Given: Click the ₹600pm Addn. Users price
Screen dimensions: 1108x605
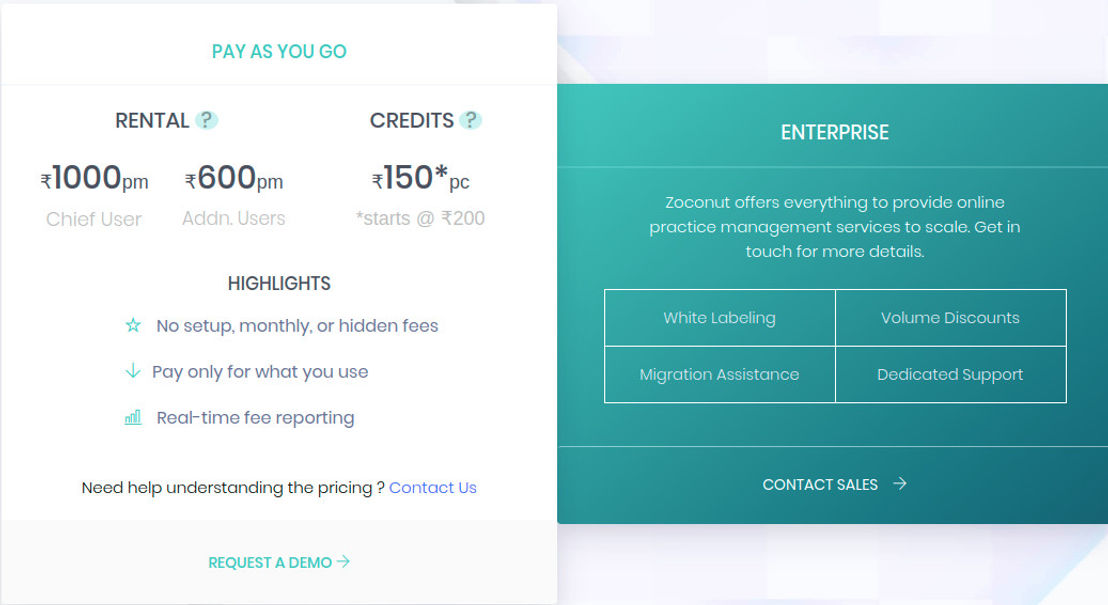Looking at the screenshot, I should [234, 178].
